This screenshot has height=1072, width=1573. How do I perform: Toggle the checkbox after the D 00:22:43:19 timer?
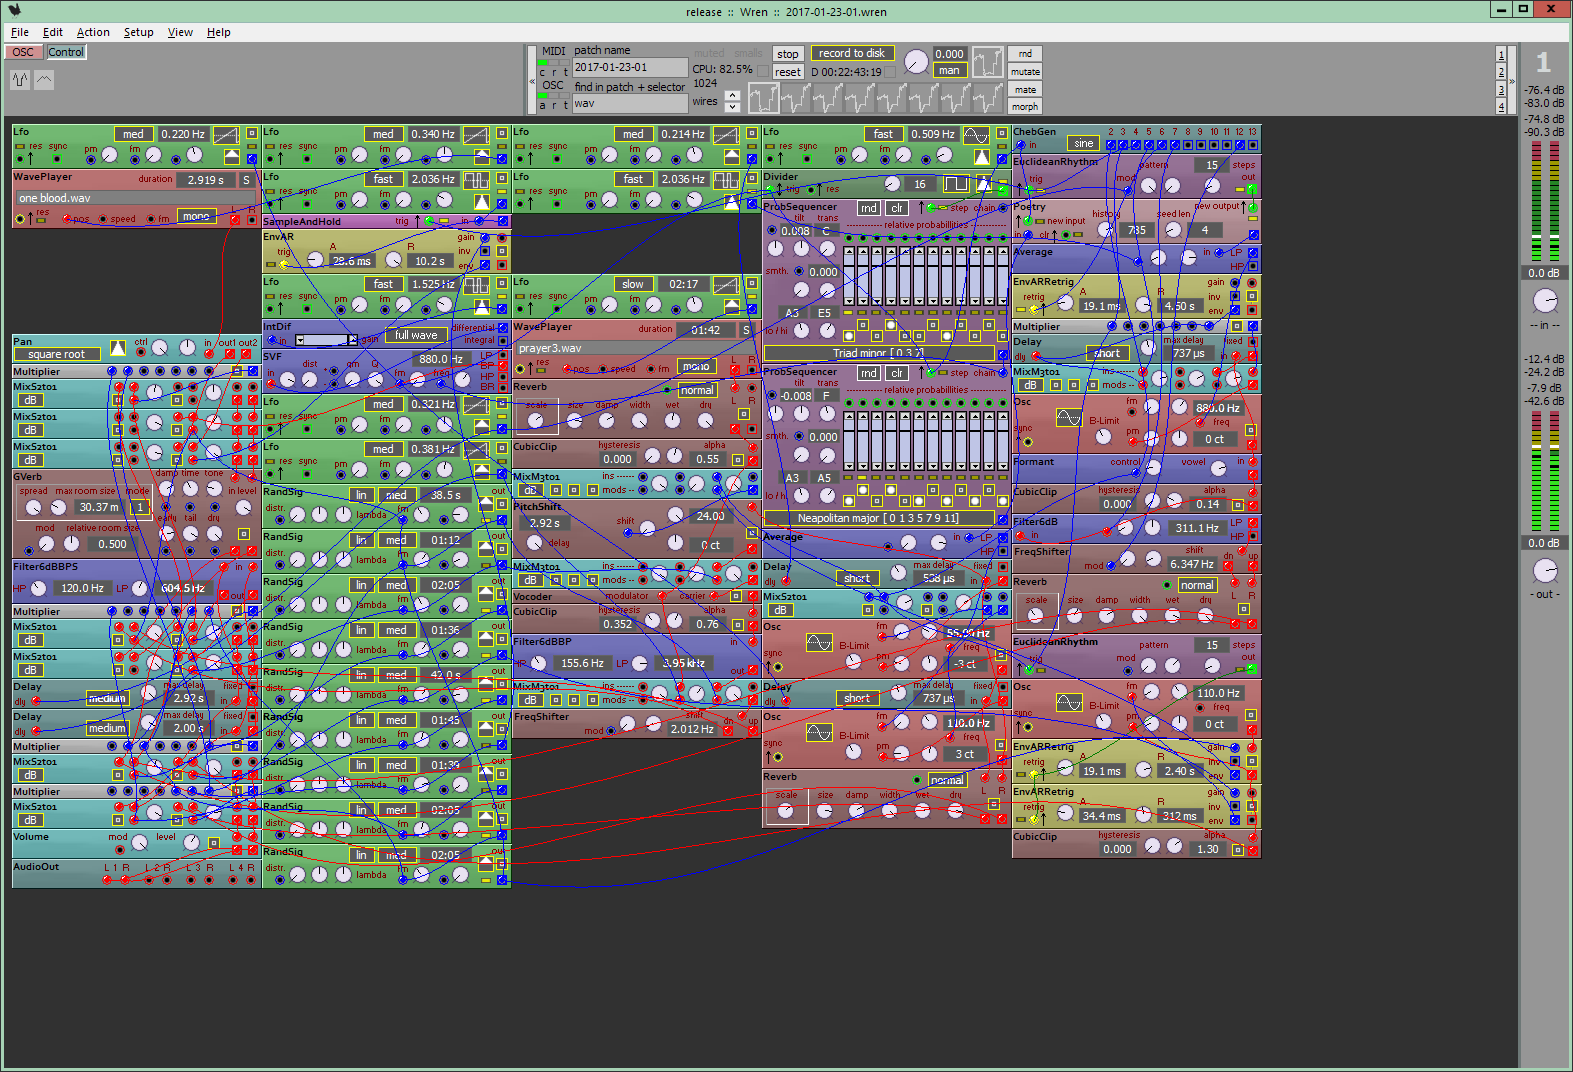pos(892,71)
